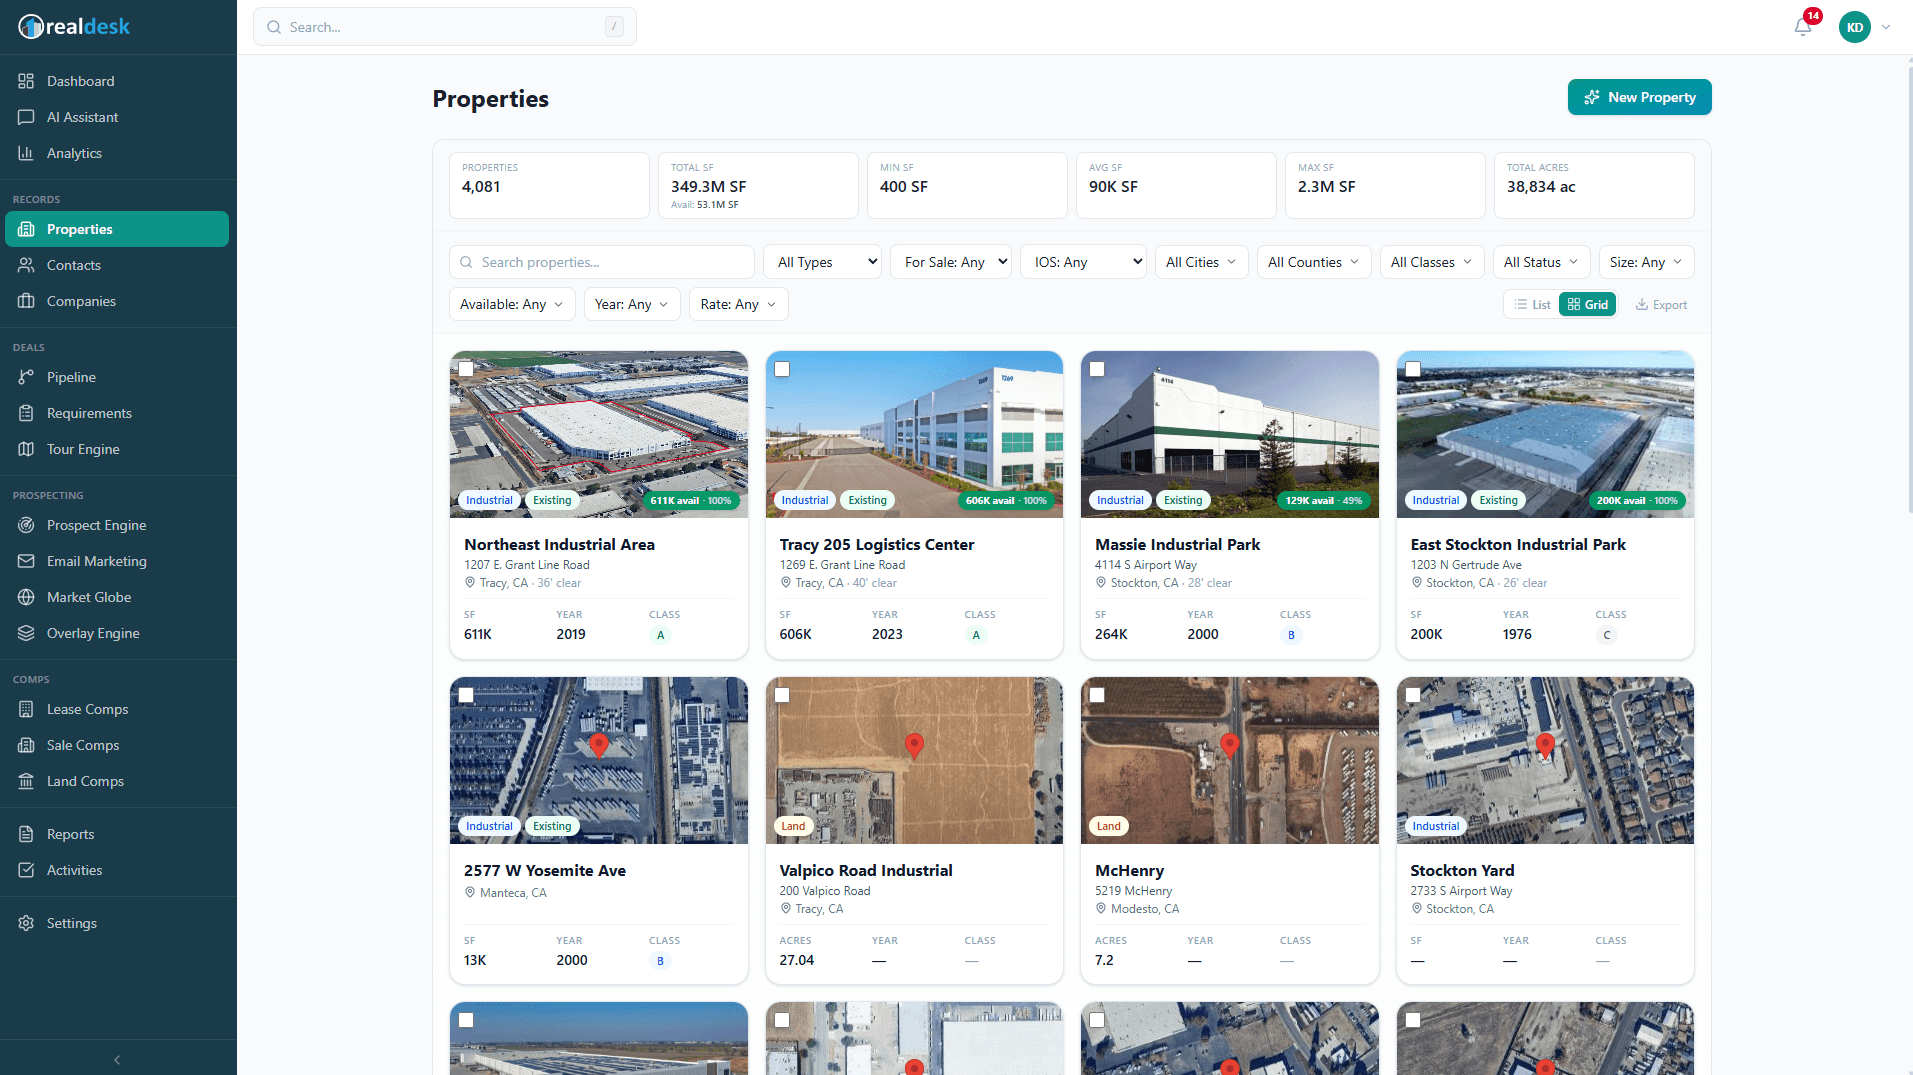Screen dimensions: 1913x1075
Task: Click the Email Marketing envelope icon
Action: [x=26, y=561]
